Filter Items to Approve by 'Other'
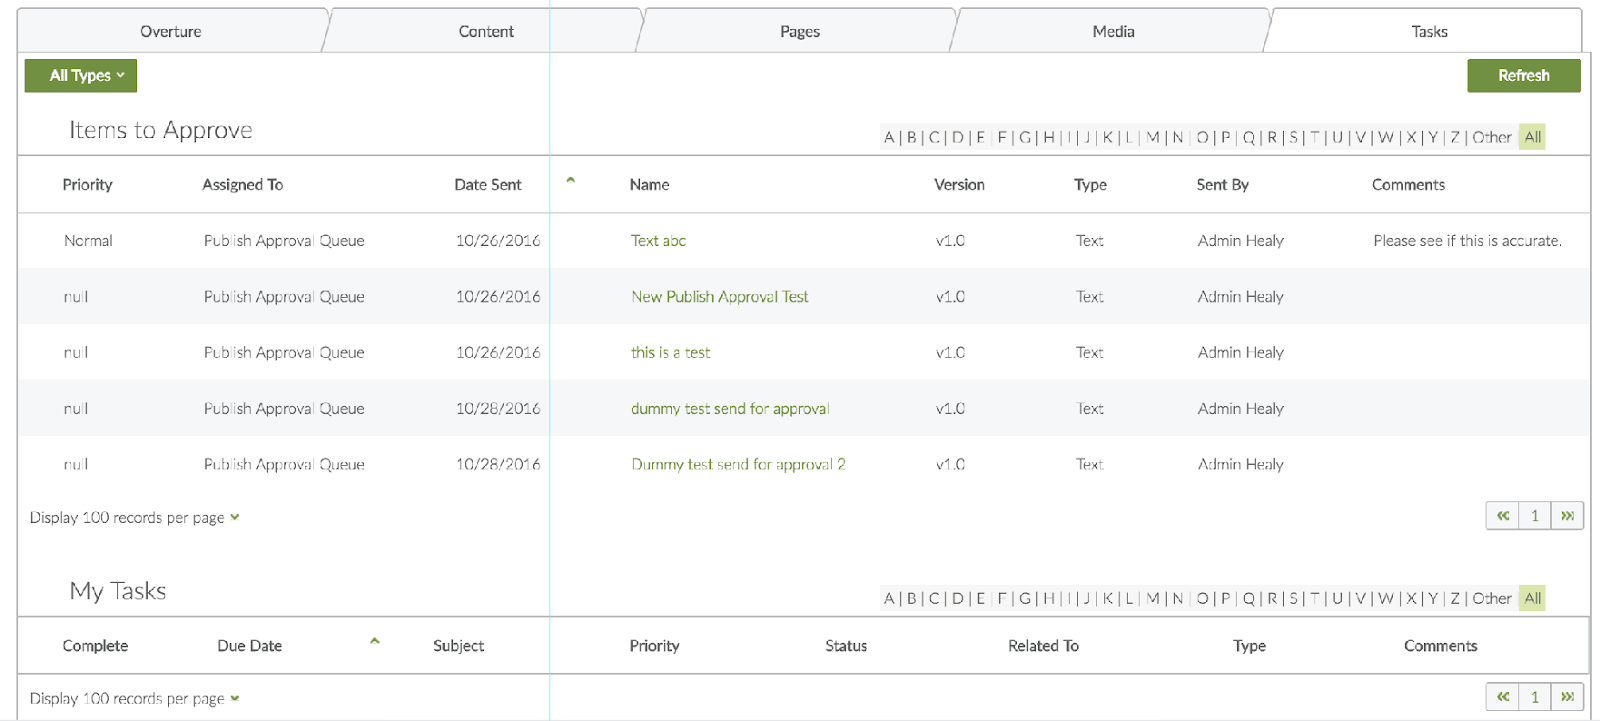 (x=1491, y=138)
